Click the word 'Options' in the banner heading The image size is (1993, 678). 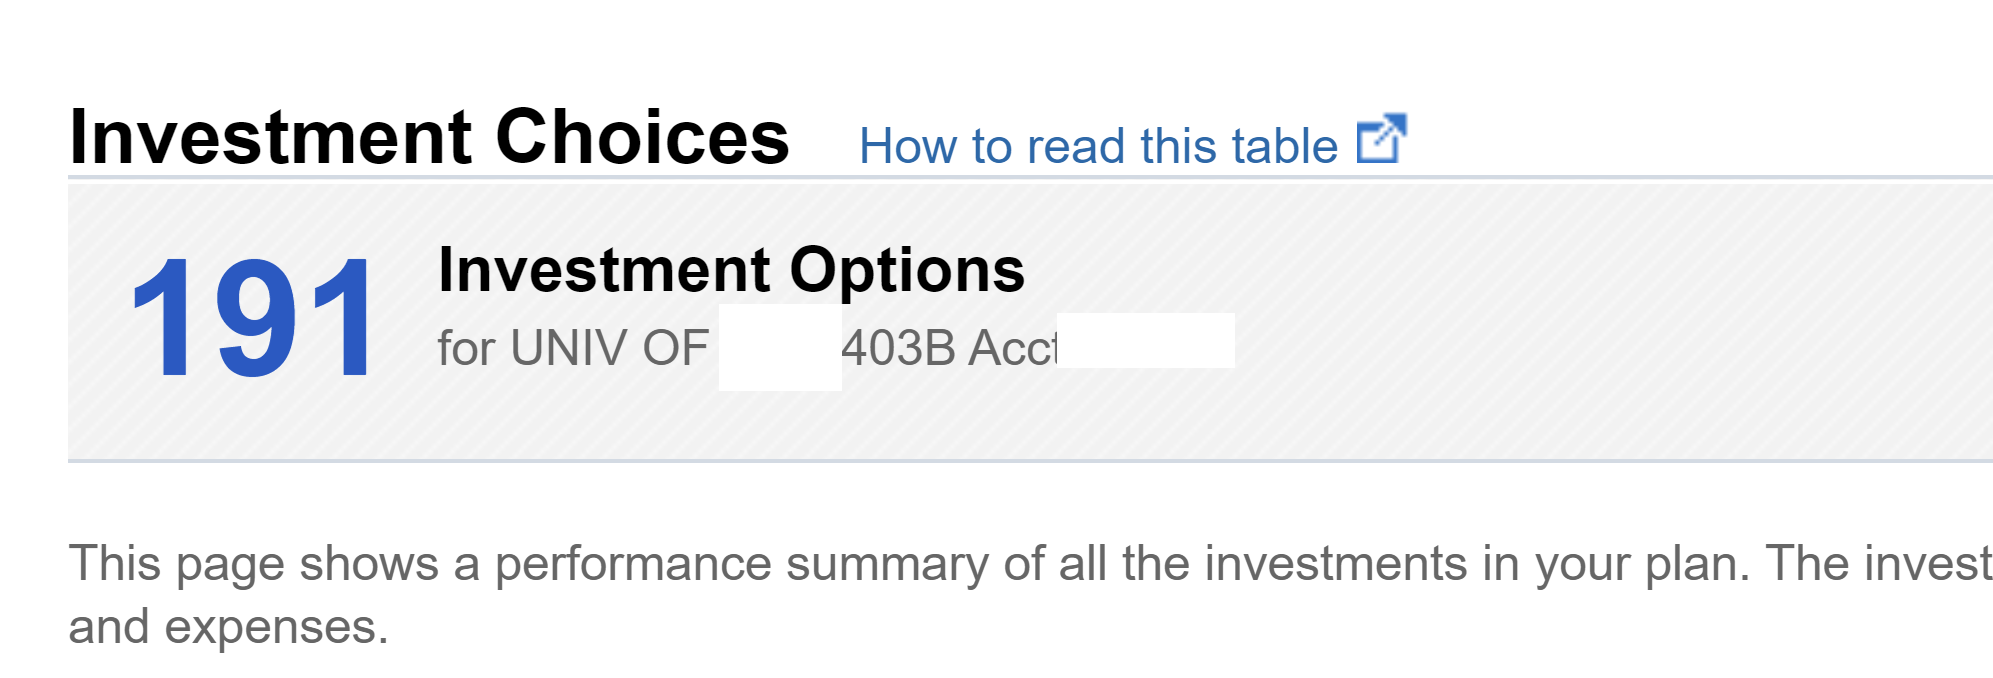point(907,272)
